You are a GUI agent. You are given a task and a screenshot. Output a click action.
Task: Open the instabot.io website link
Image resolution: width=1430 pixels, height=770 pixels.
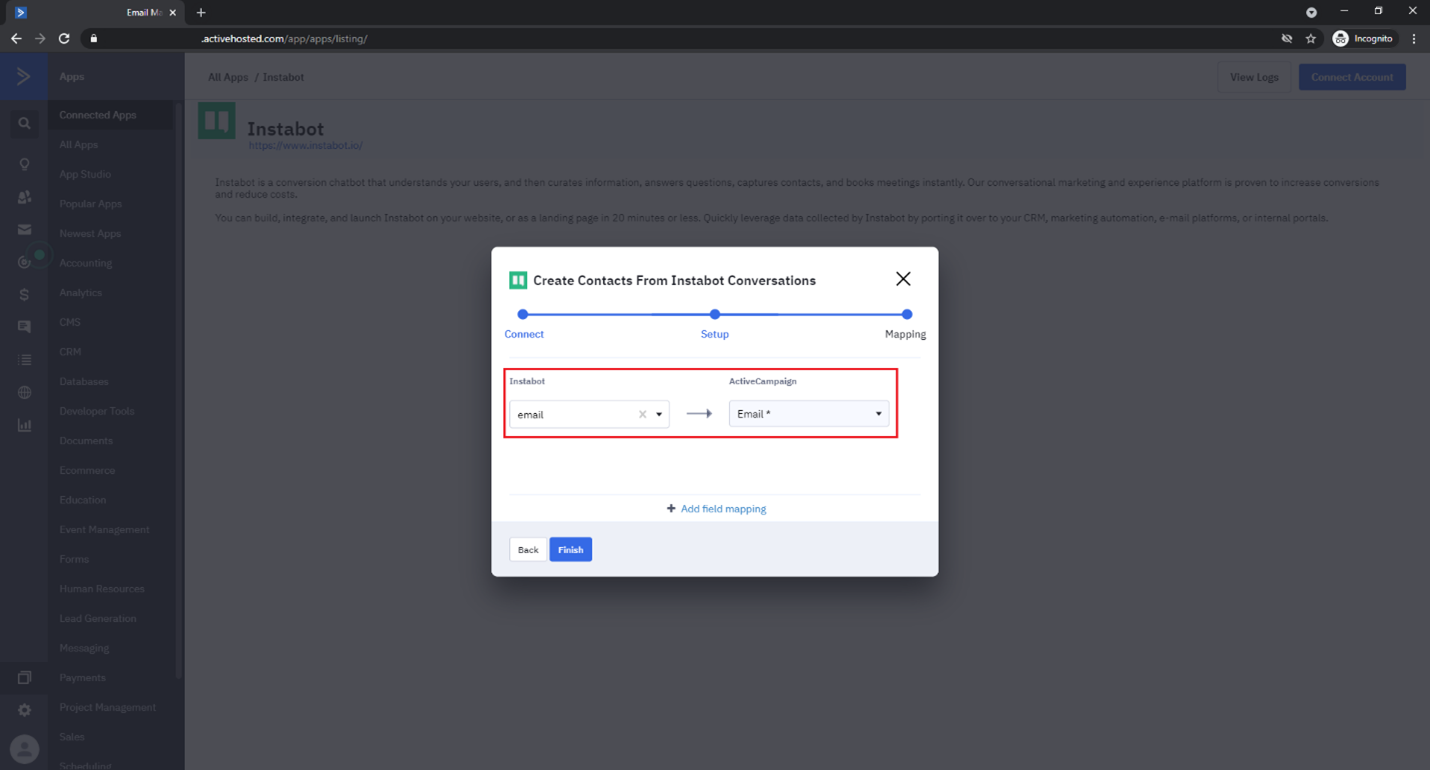(x=306, y=146)
